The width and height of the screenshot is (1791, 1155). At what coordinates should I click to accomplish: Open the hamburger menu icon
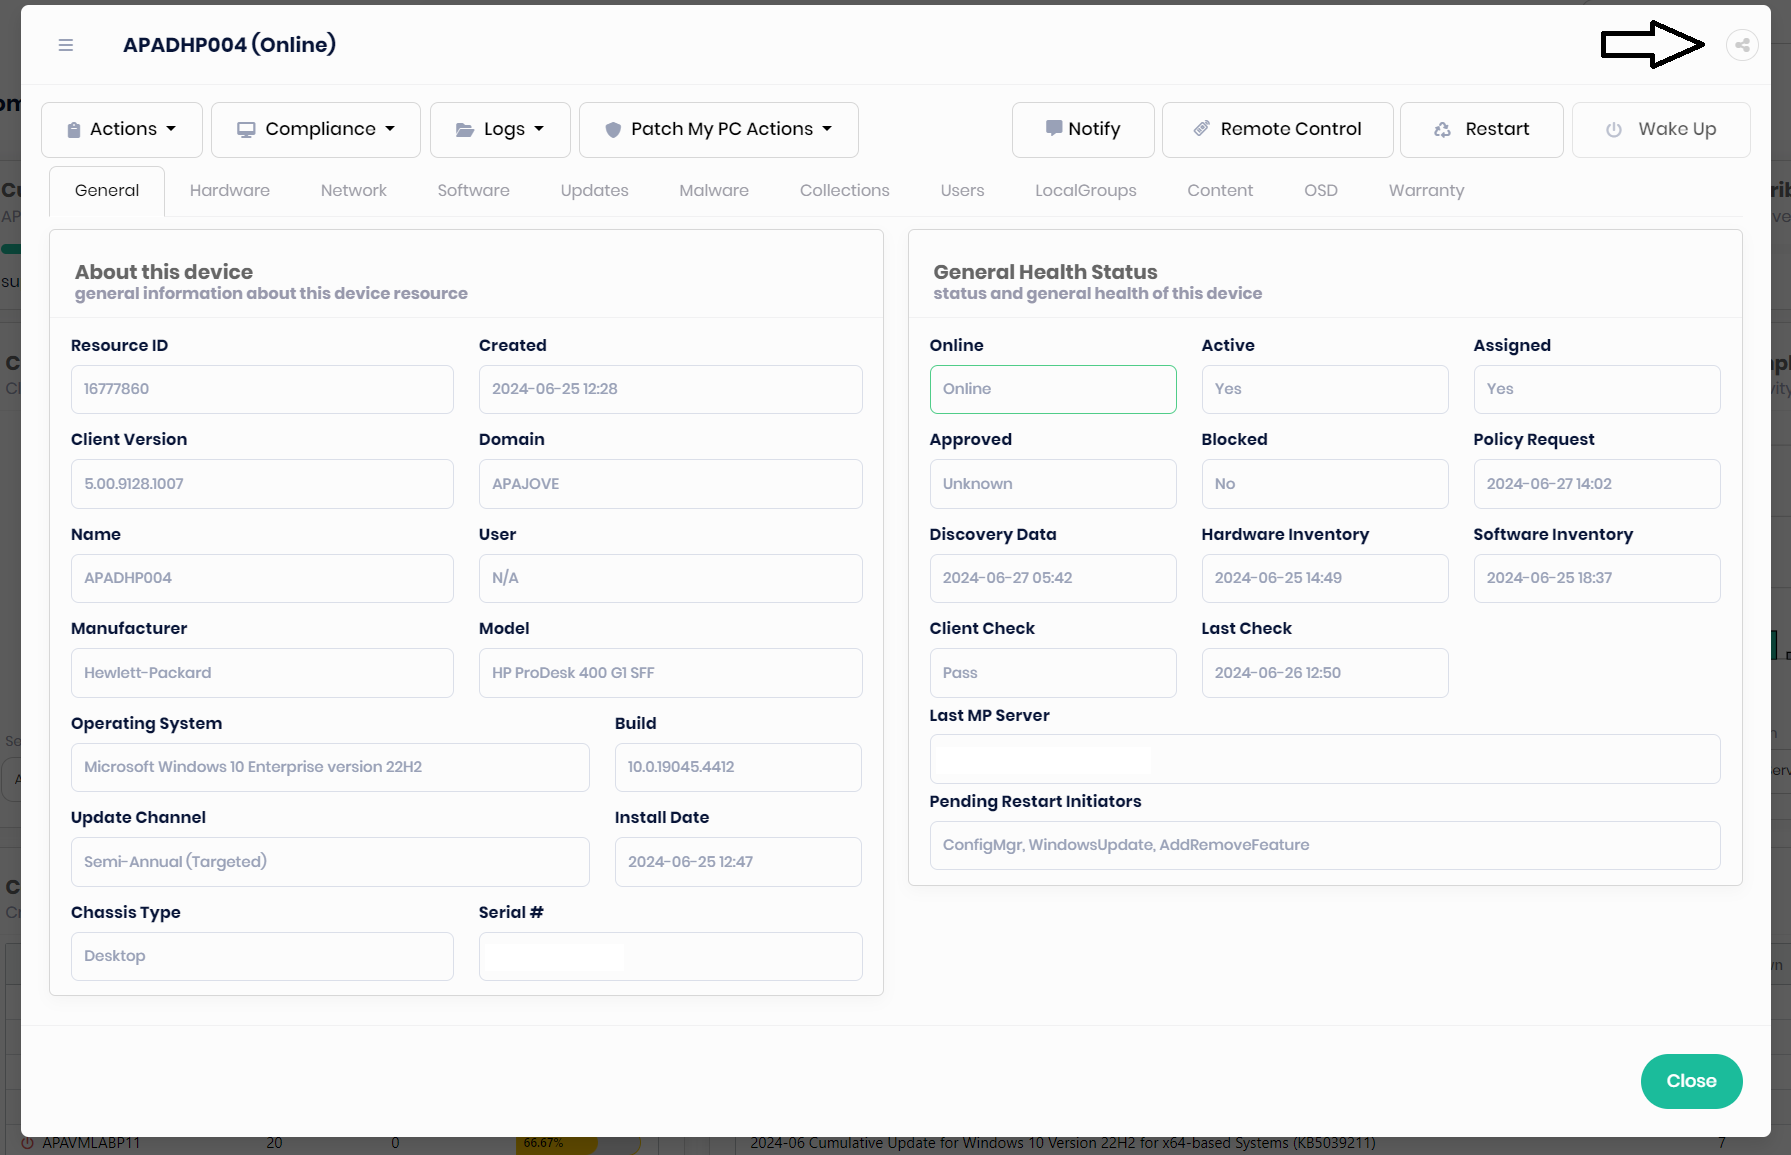pos(66,45)
